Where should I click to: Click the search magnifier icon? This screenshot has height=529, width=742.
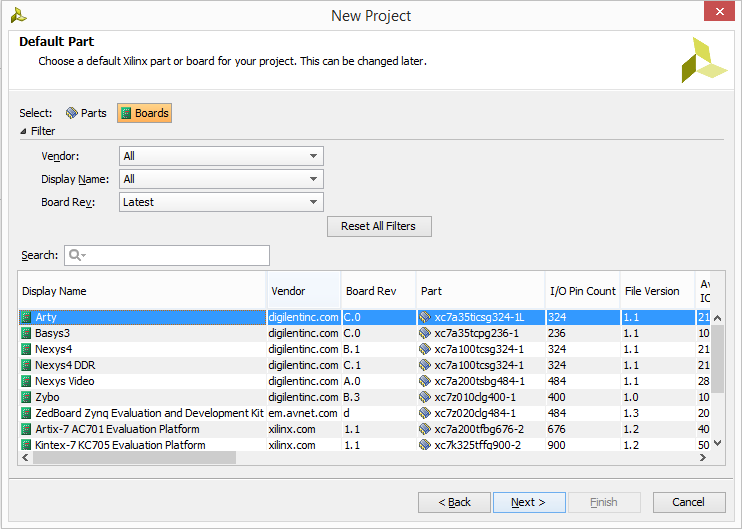click(76, 256)
